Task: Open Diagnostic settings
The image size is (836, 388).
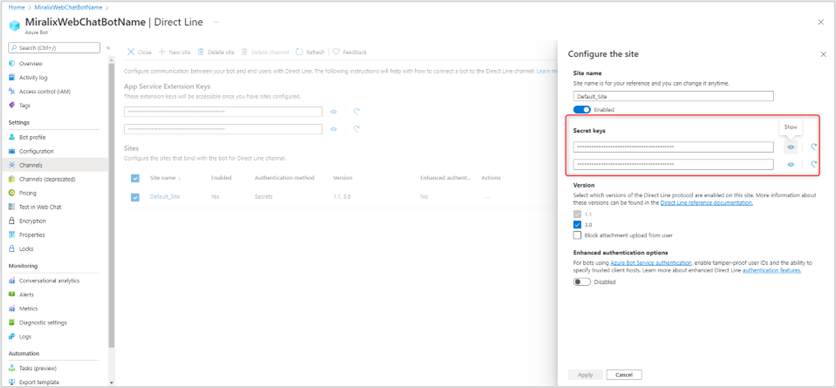Action: pyautogui.click(x=43, y=322)
